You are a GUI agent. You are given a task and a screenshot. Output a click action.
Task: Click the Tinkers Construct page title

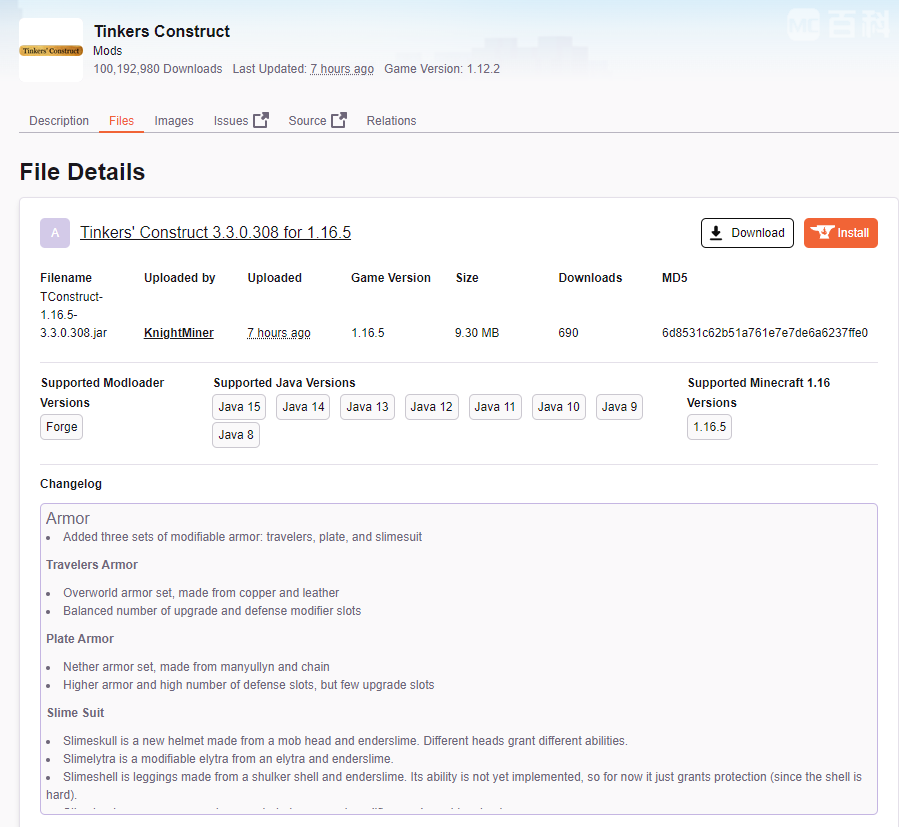162,31
